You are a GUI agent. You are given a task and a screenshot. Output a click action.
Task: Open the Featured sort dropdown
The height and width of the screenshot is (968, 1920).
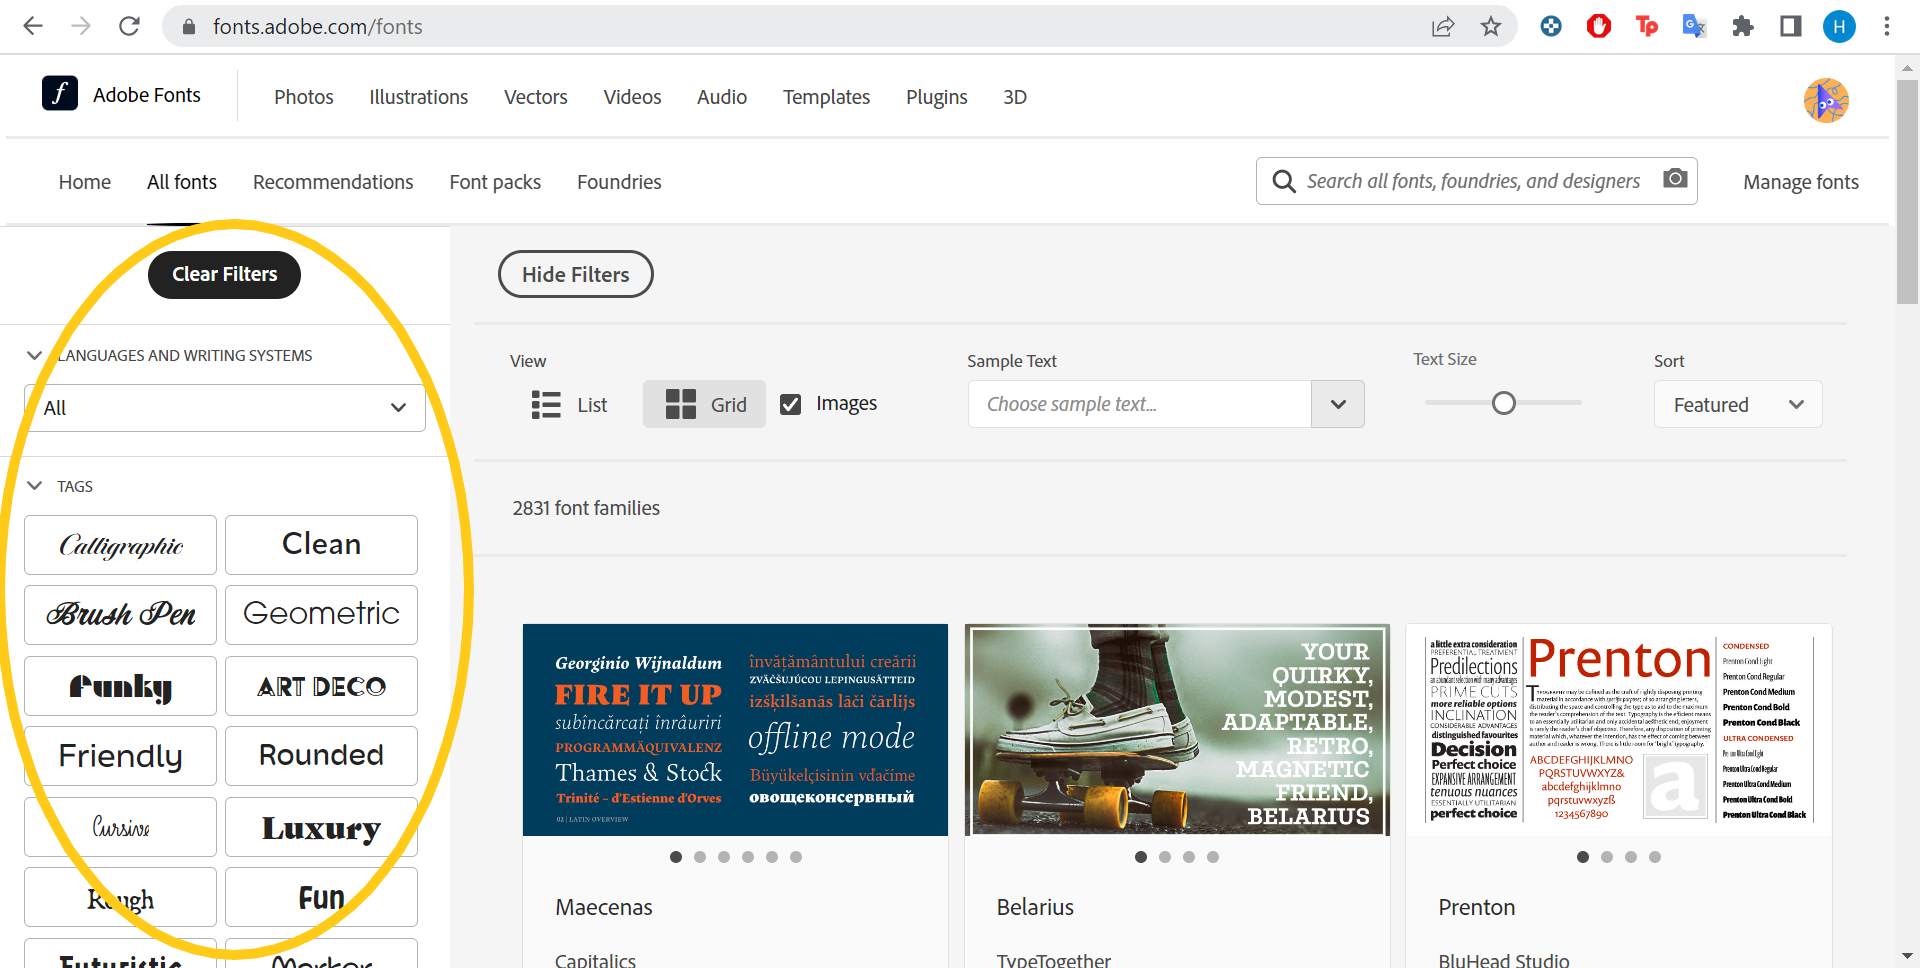pos(1738,404)
